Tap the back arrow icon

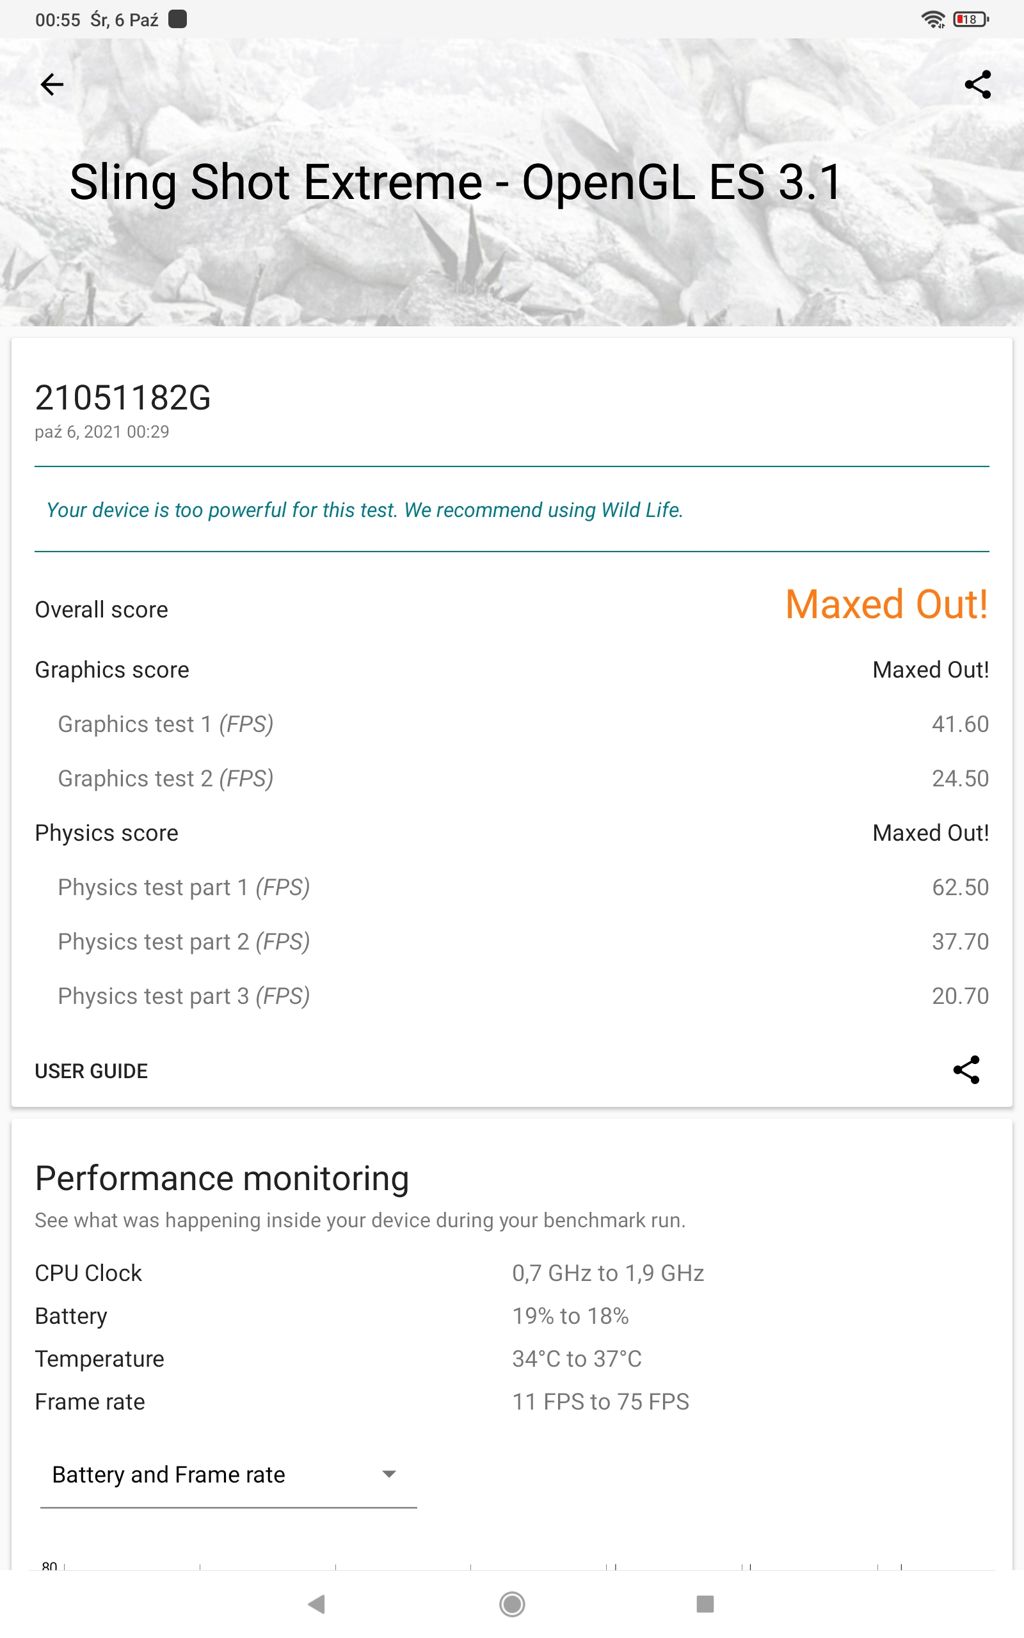coord(52,85)
